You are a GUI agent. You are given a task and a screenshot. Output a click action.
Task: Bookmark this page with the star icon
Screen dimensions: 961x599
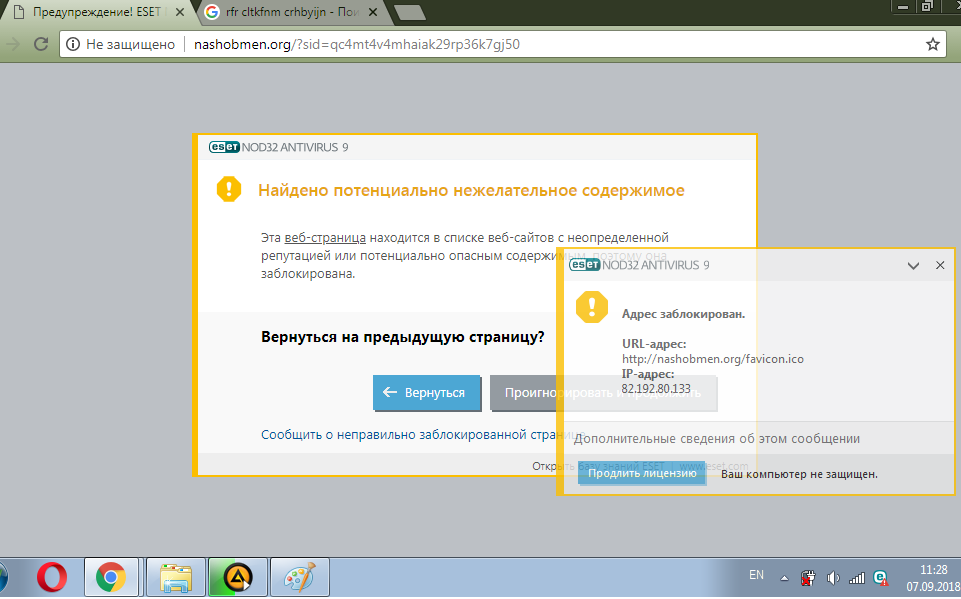pyautogui.click(x=932, y=44)
